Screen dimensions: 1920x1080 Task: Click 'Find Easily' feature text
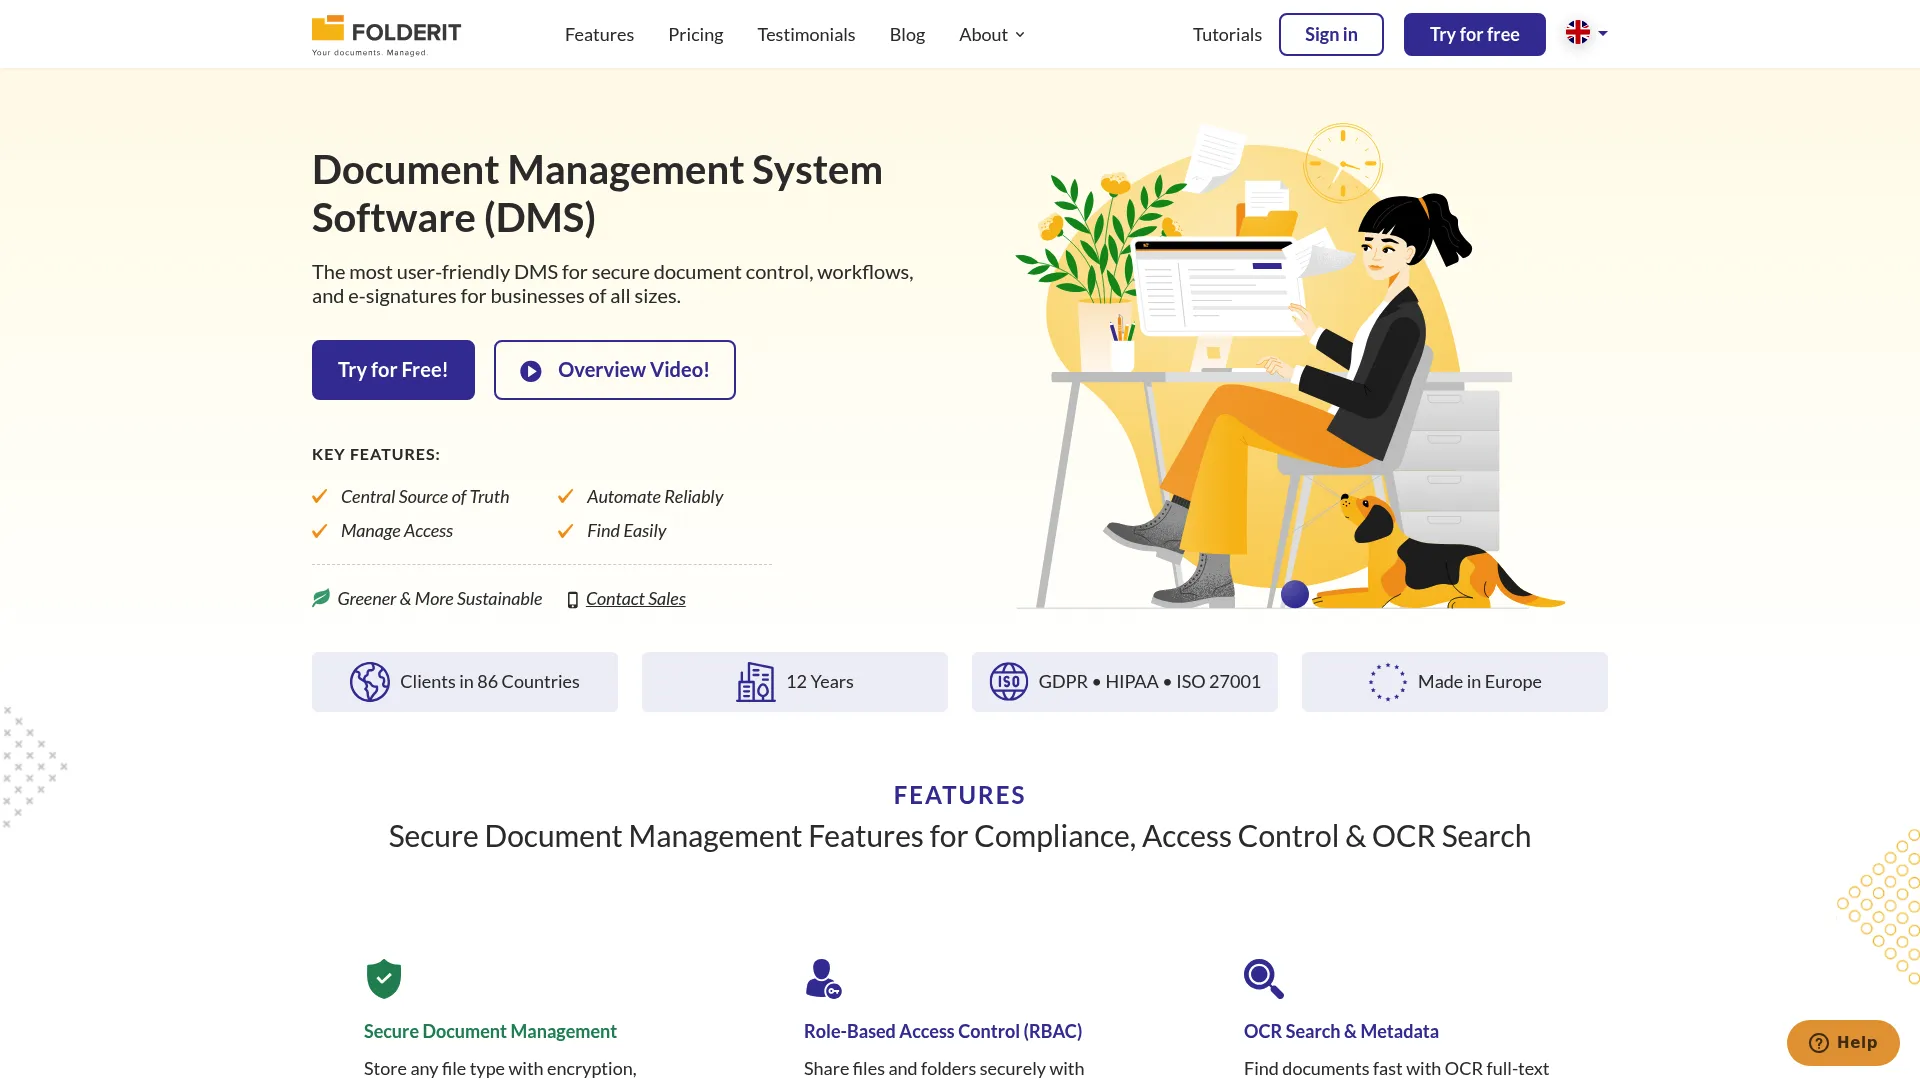tap(627, 531)
